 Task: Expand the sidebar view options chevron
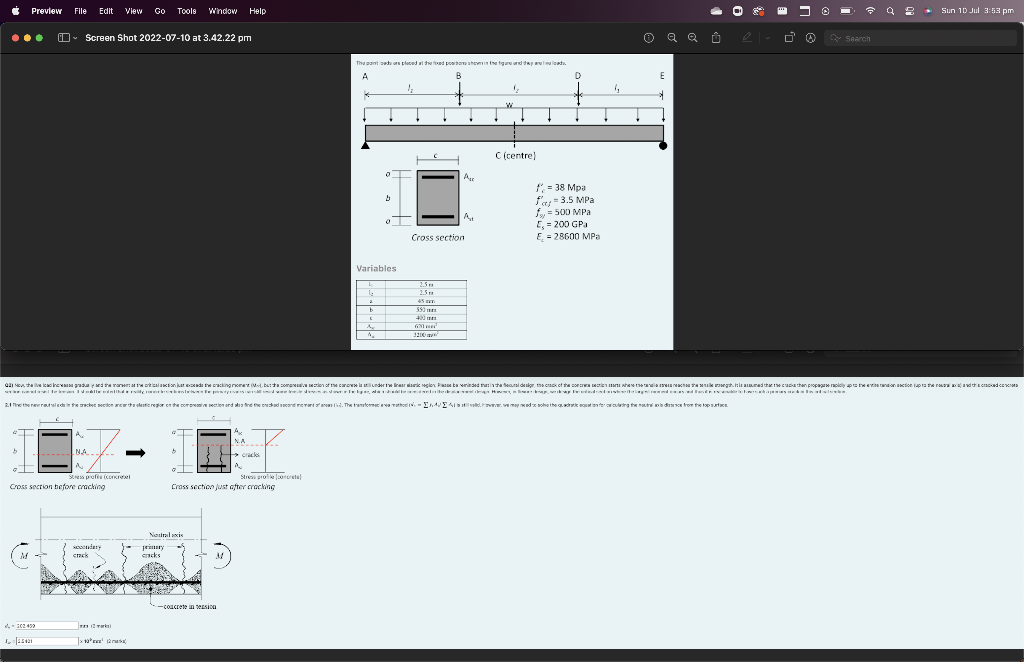(75, 38)
